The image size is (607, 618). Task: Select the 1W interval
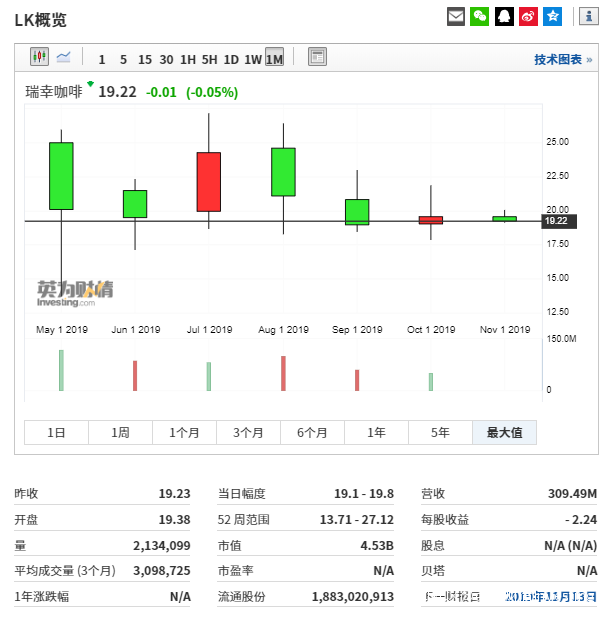pos(253,60)
